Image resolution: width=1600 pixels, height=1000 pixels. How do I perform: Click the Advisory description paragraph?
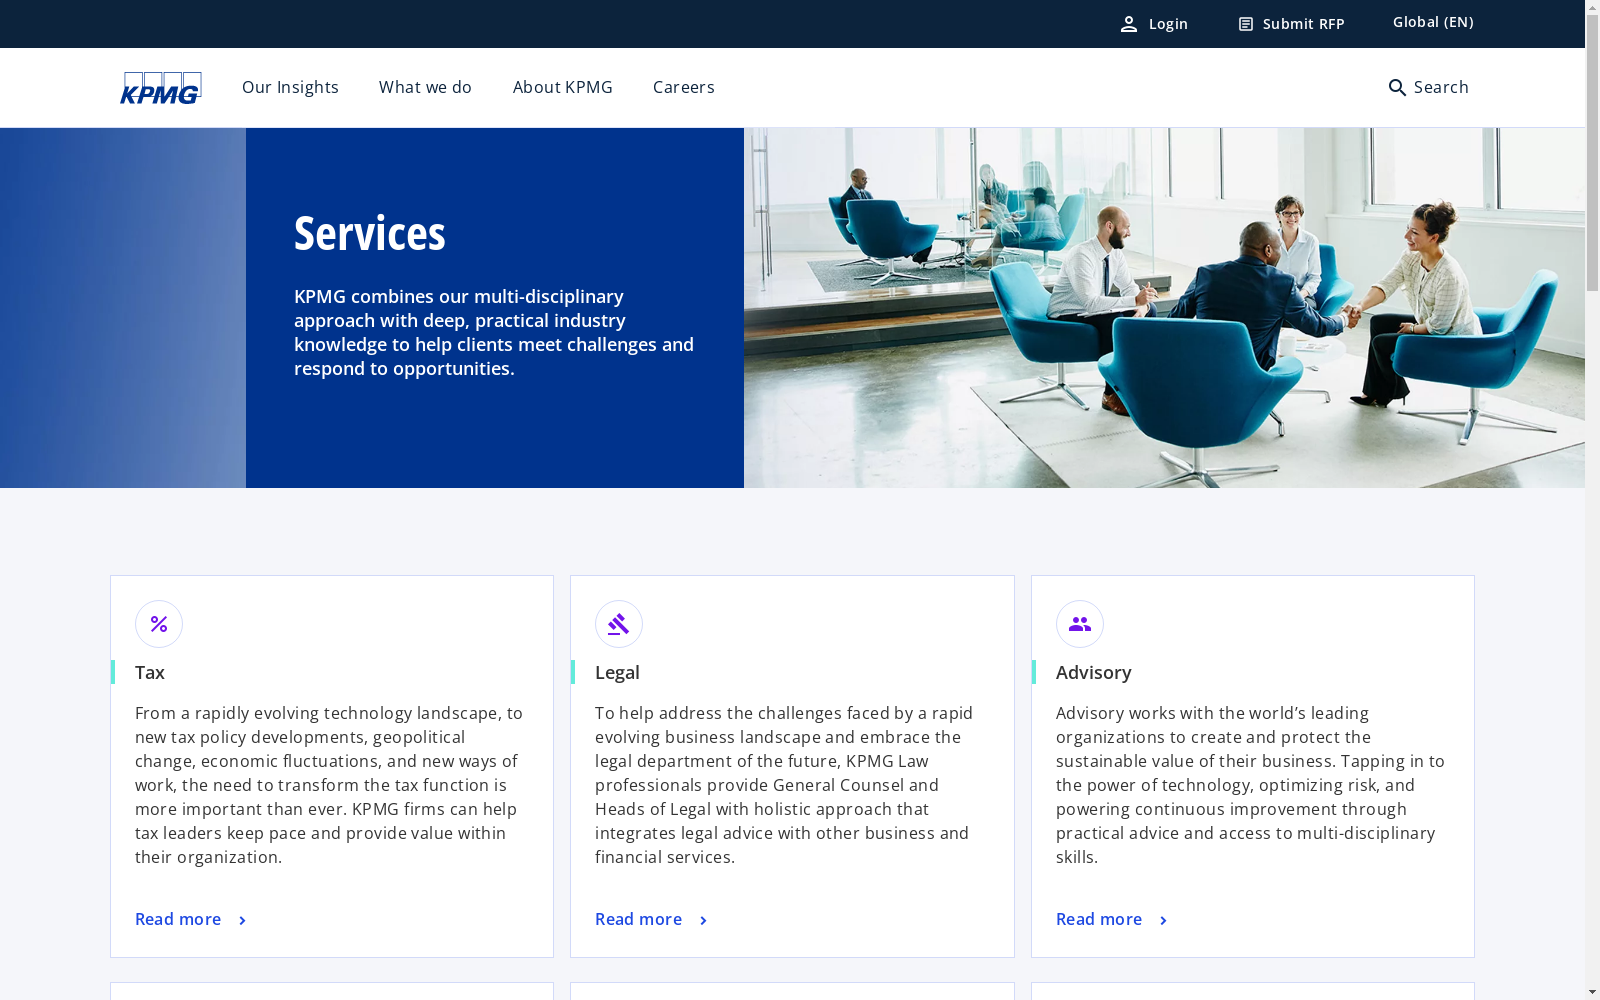(x=1251, y=785)
